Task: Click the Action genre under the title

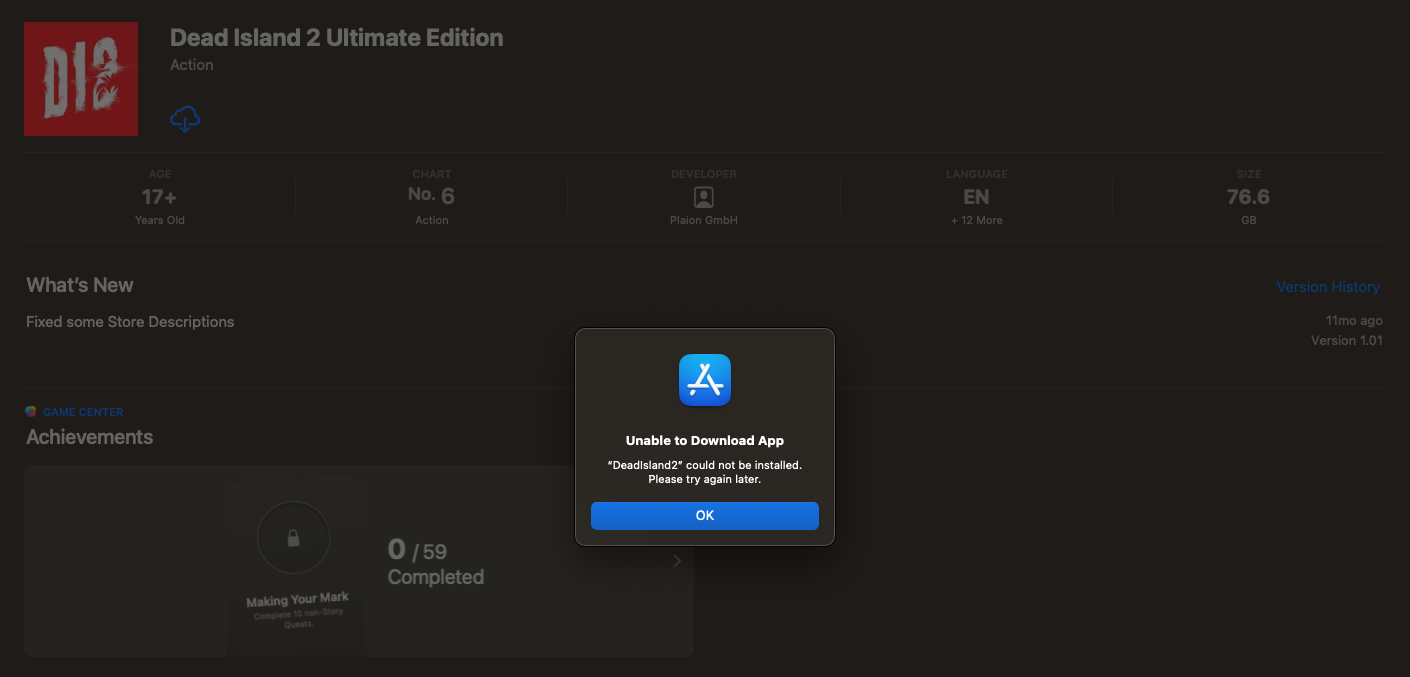Action: click(x=192, y=65)
